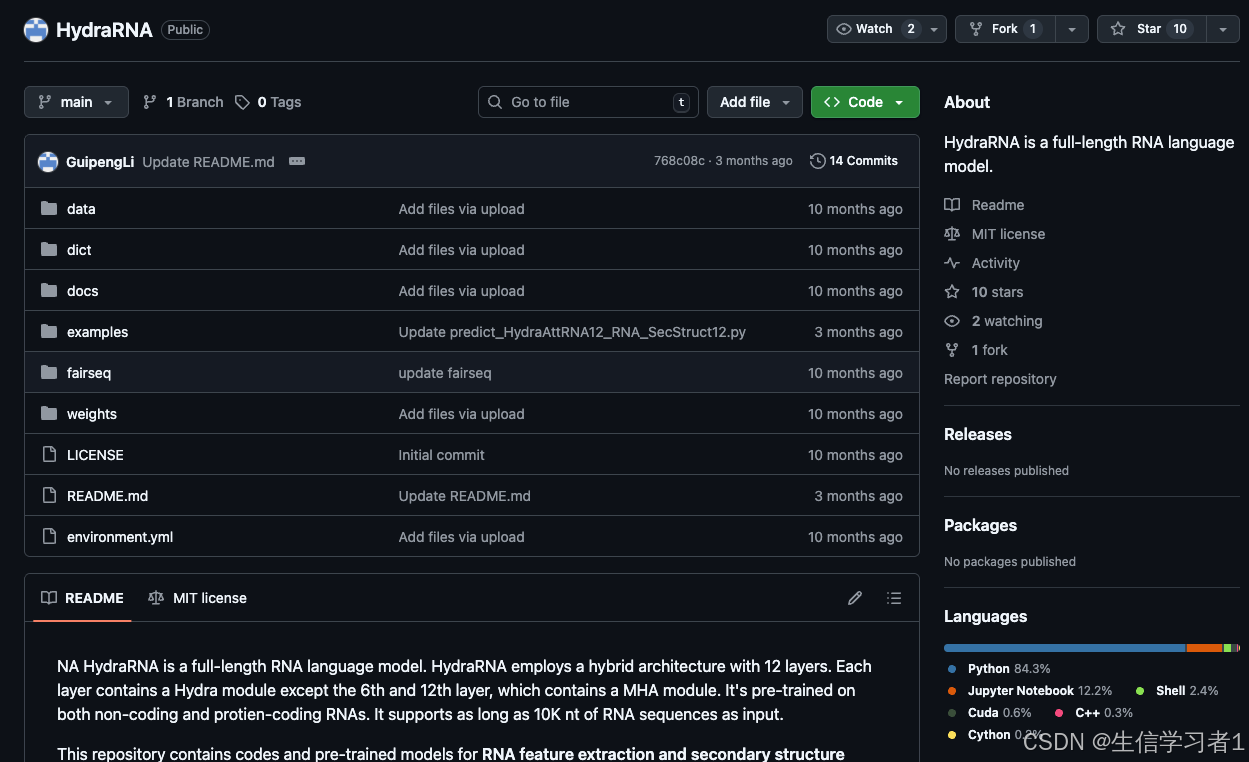Open the Watch notifications dropdown arrow
Image resolution: width=1249 pixels, height=762 pixels.
coord(936,29)
